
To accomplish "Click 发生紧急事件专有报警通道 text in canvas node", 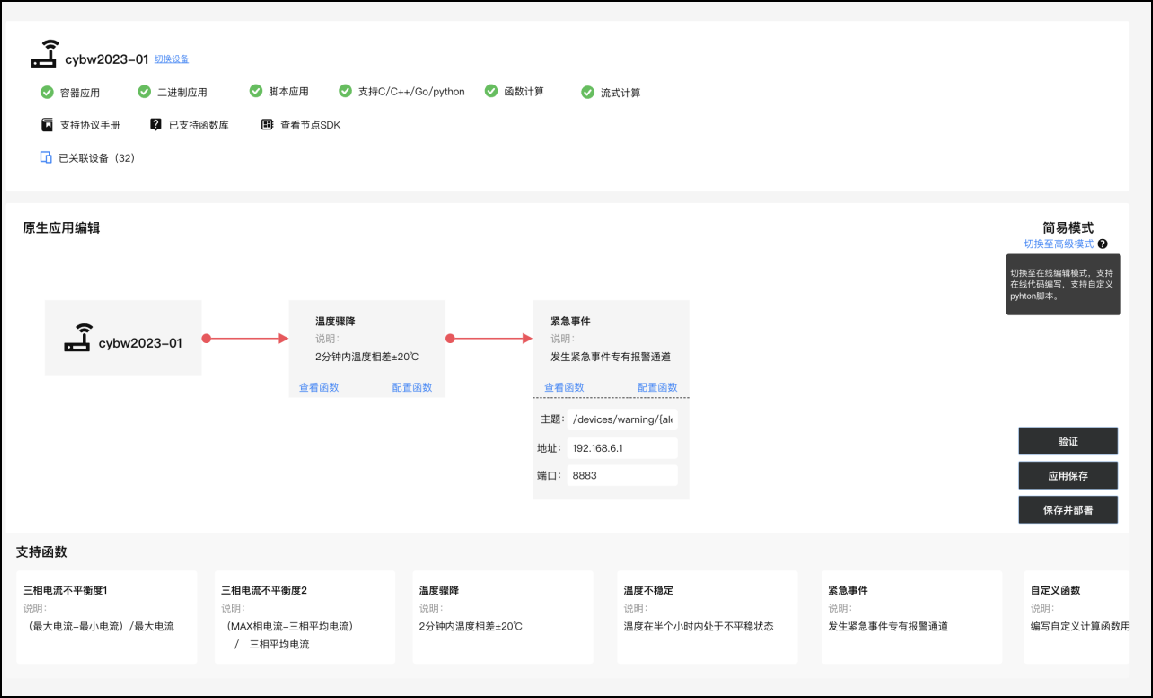I will coord(610,357).
